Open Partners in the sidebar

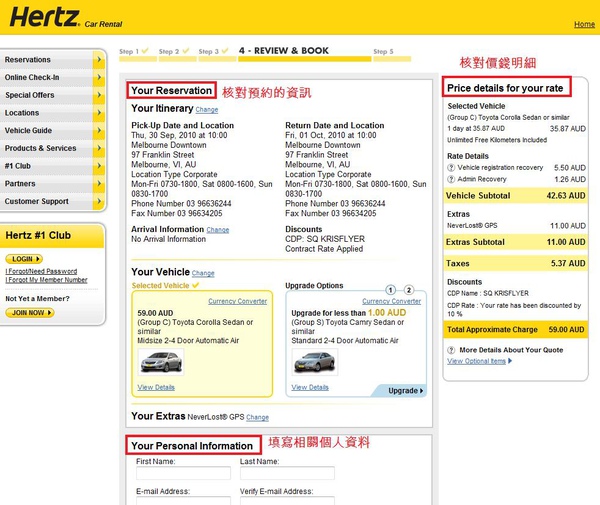20,184
